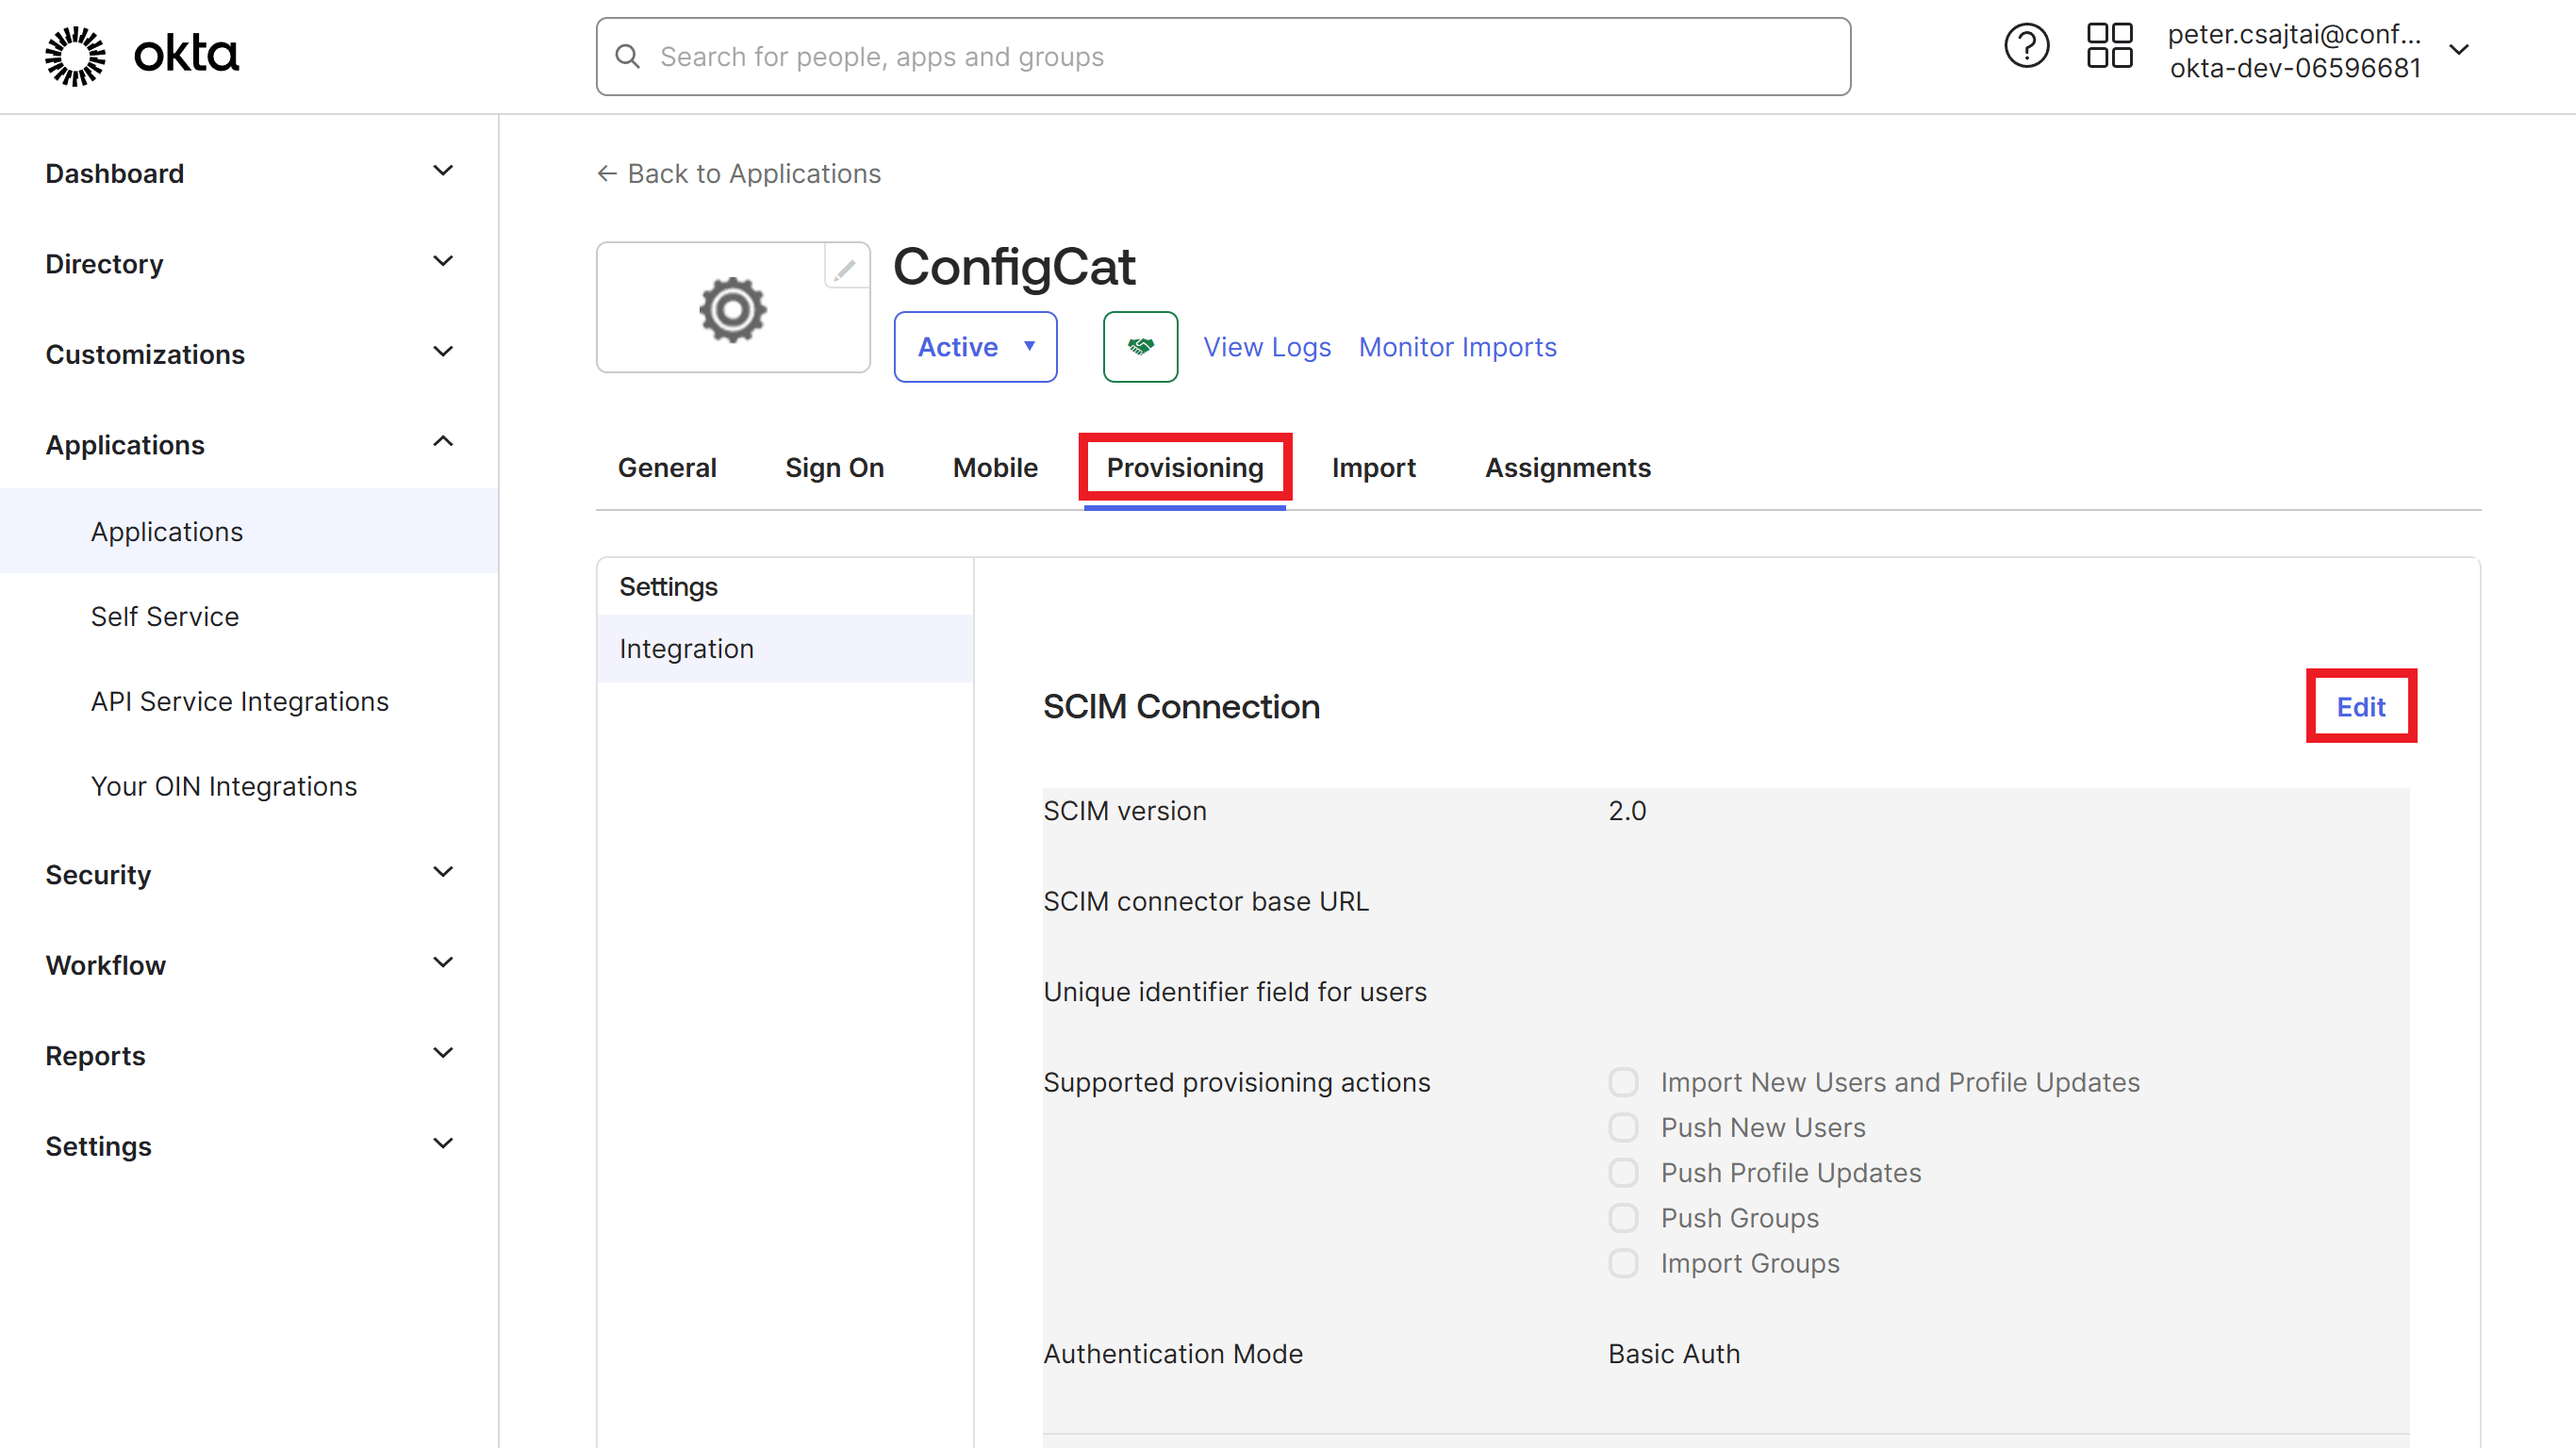
Task: Check the Push Groups checkbox
Action: click(x=1622, y=1218)
